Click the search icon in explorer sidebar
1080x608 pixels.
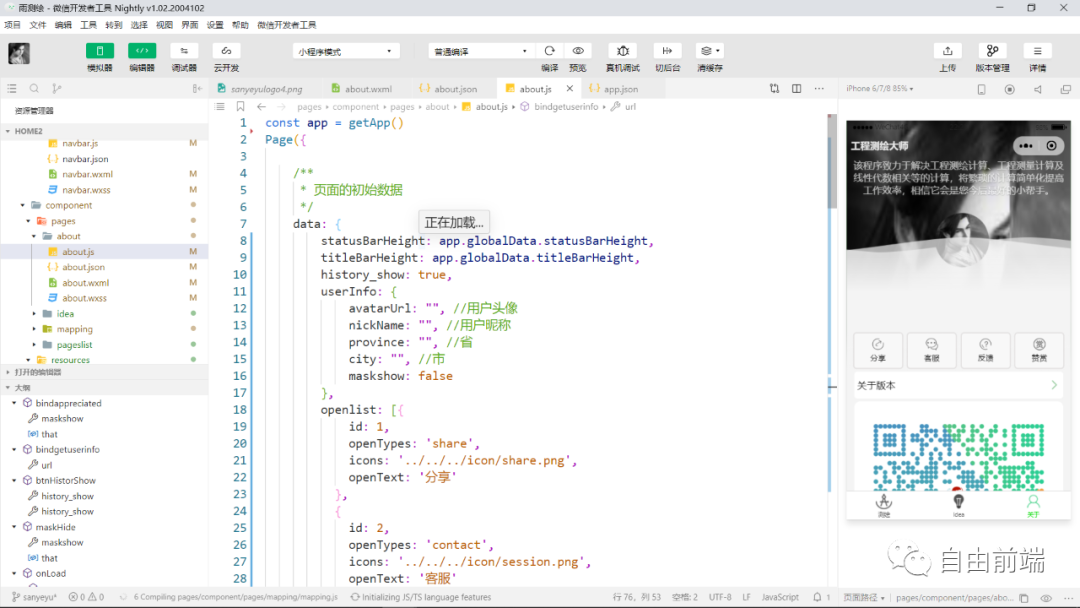click(34, 89)
